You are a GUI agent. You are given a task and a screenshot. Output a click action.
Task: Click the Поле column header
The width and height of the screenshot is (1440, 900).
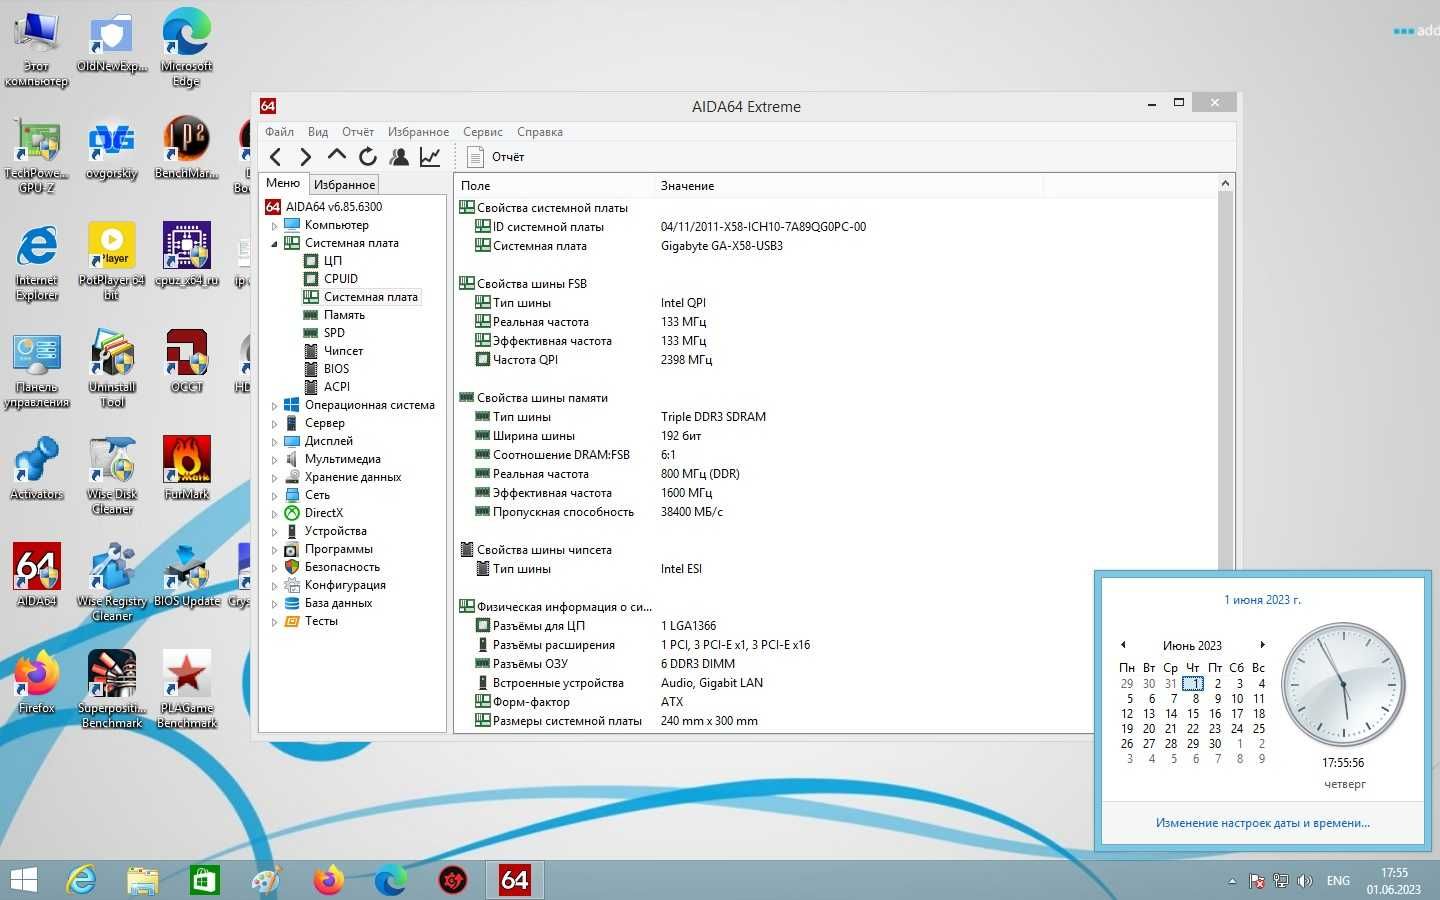coord(555,186)
